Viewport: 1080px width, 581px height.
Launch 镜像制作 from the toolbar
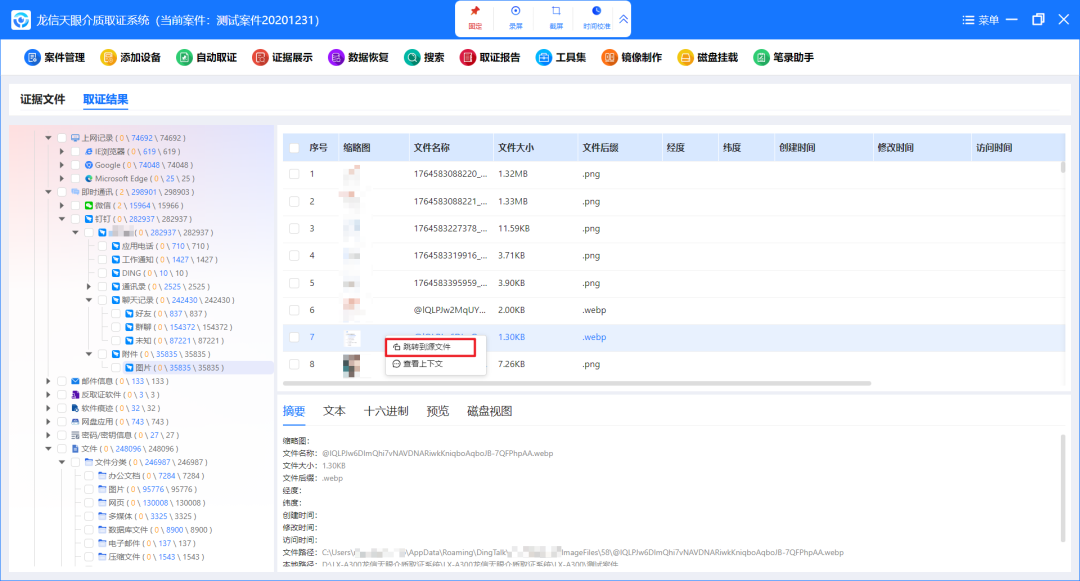(631, 58)
